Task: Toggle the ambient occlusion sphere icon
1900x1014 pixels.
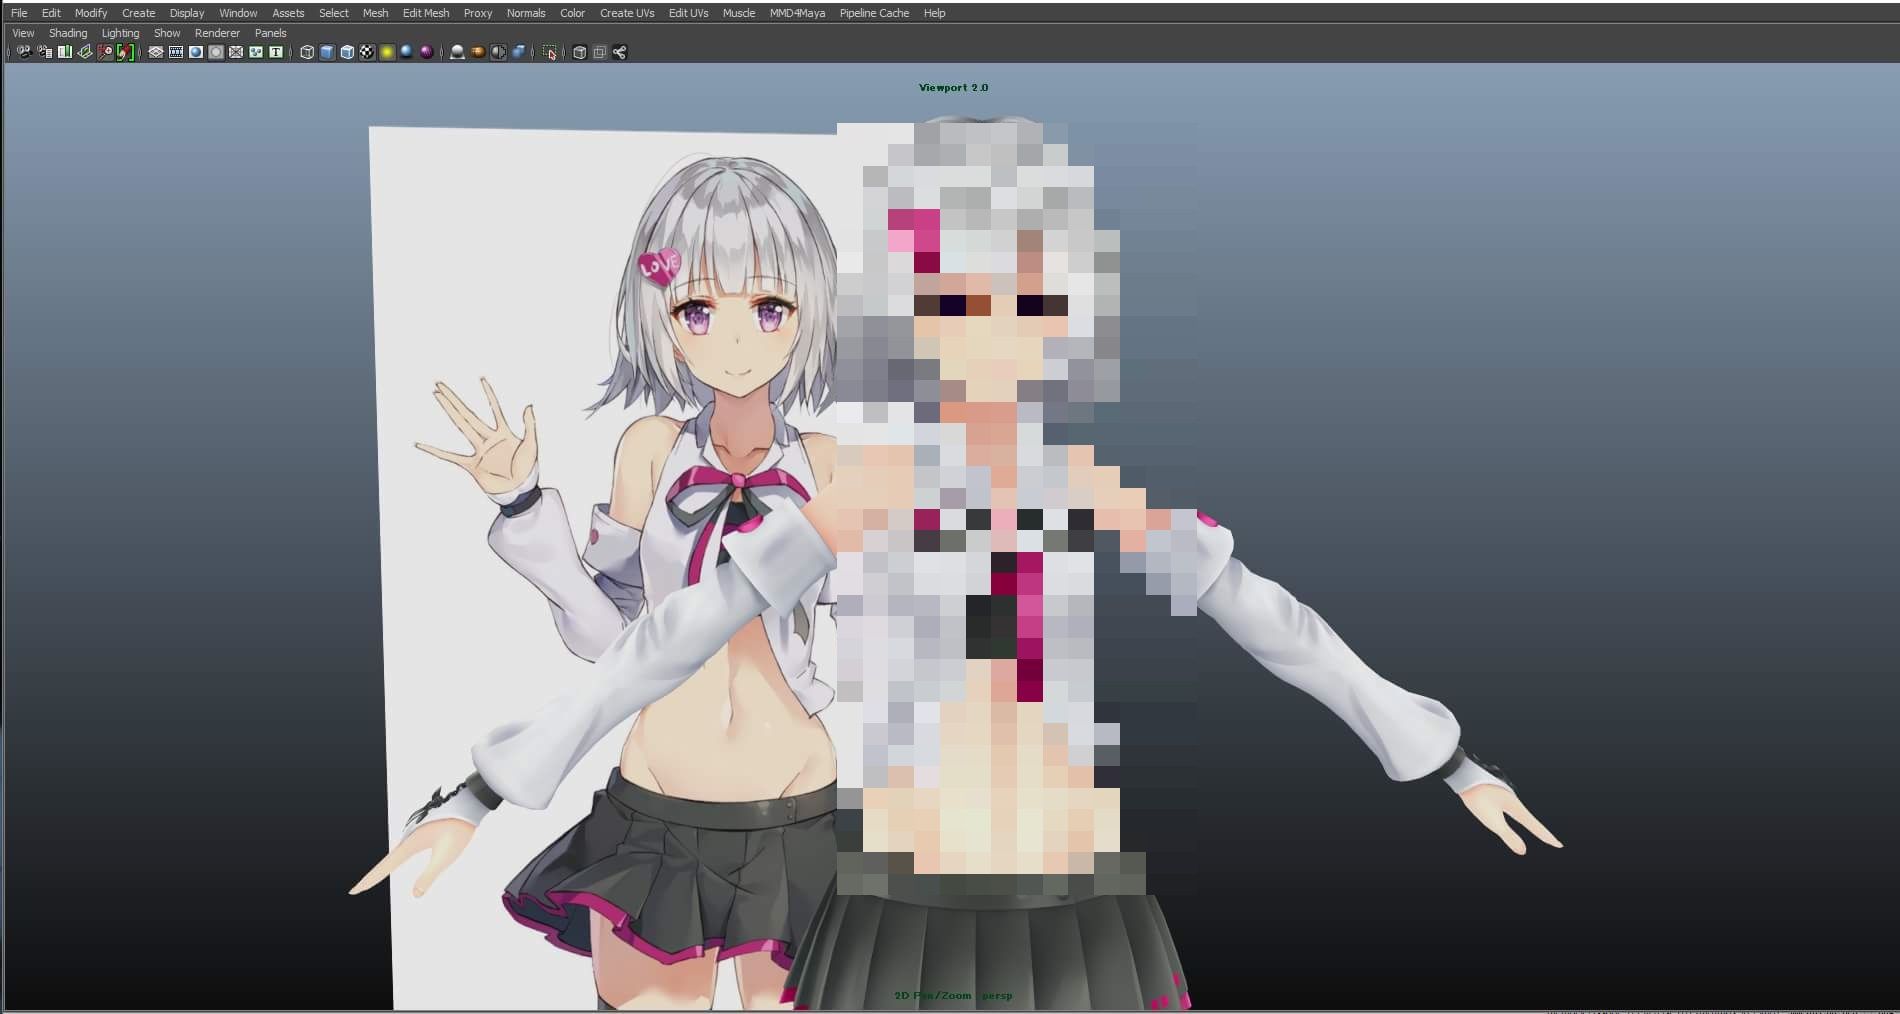Action: point(457,52)
